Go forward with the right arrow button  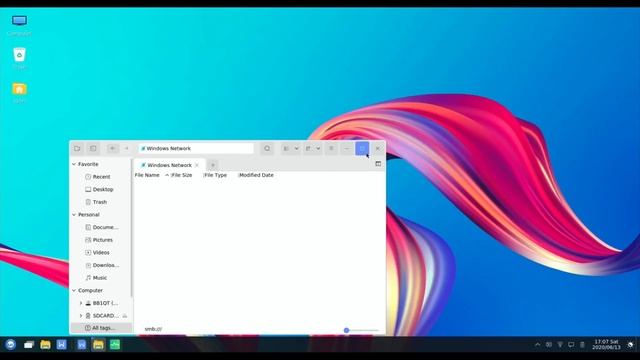click(127, 149)
